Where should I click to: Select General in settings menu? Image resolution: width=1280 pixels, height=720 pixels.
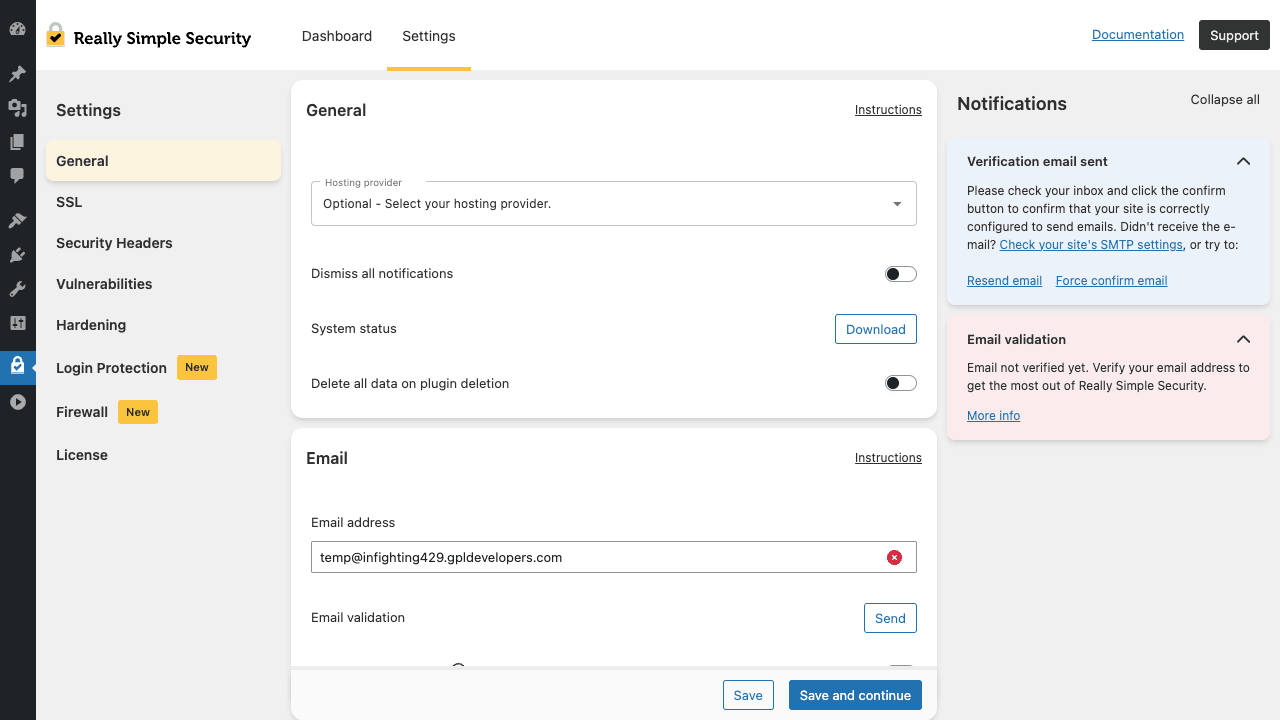coord(163,161)
